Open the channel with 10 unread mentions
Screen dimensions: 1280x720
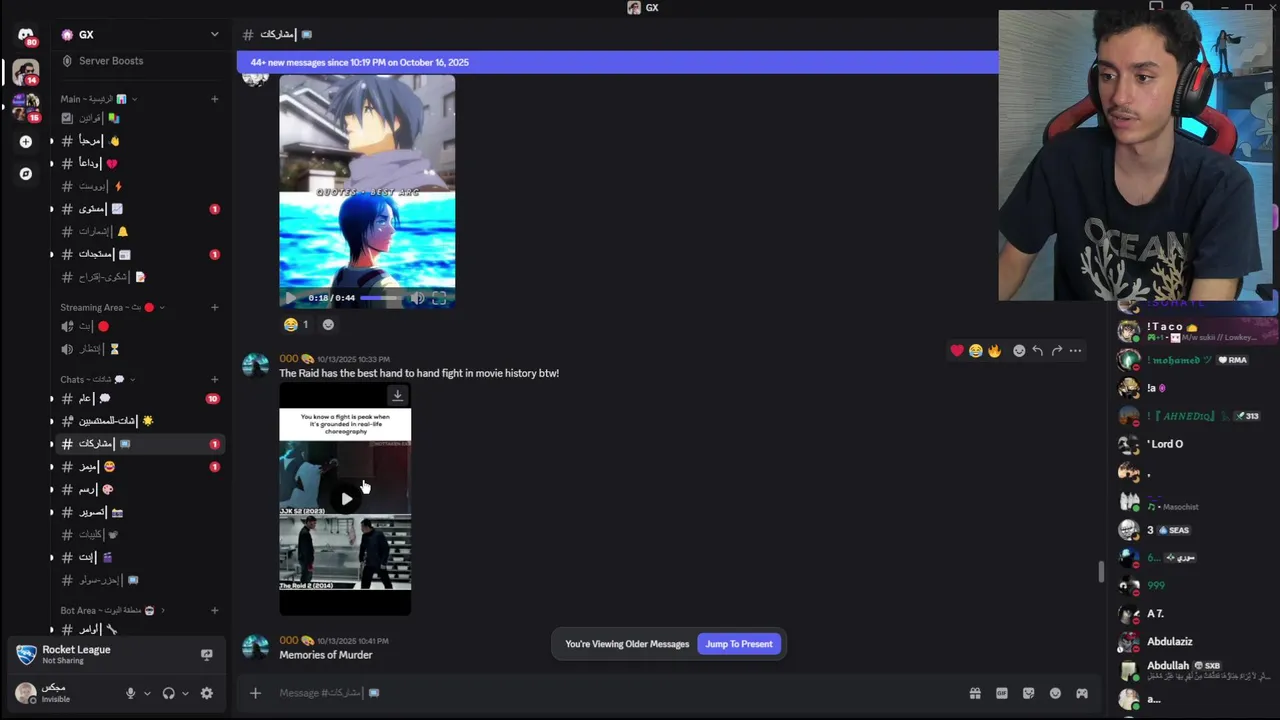tap(140, 399)
